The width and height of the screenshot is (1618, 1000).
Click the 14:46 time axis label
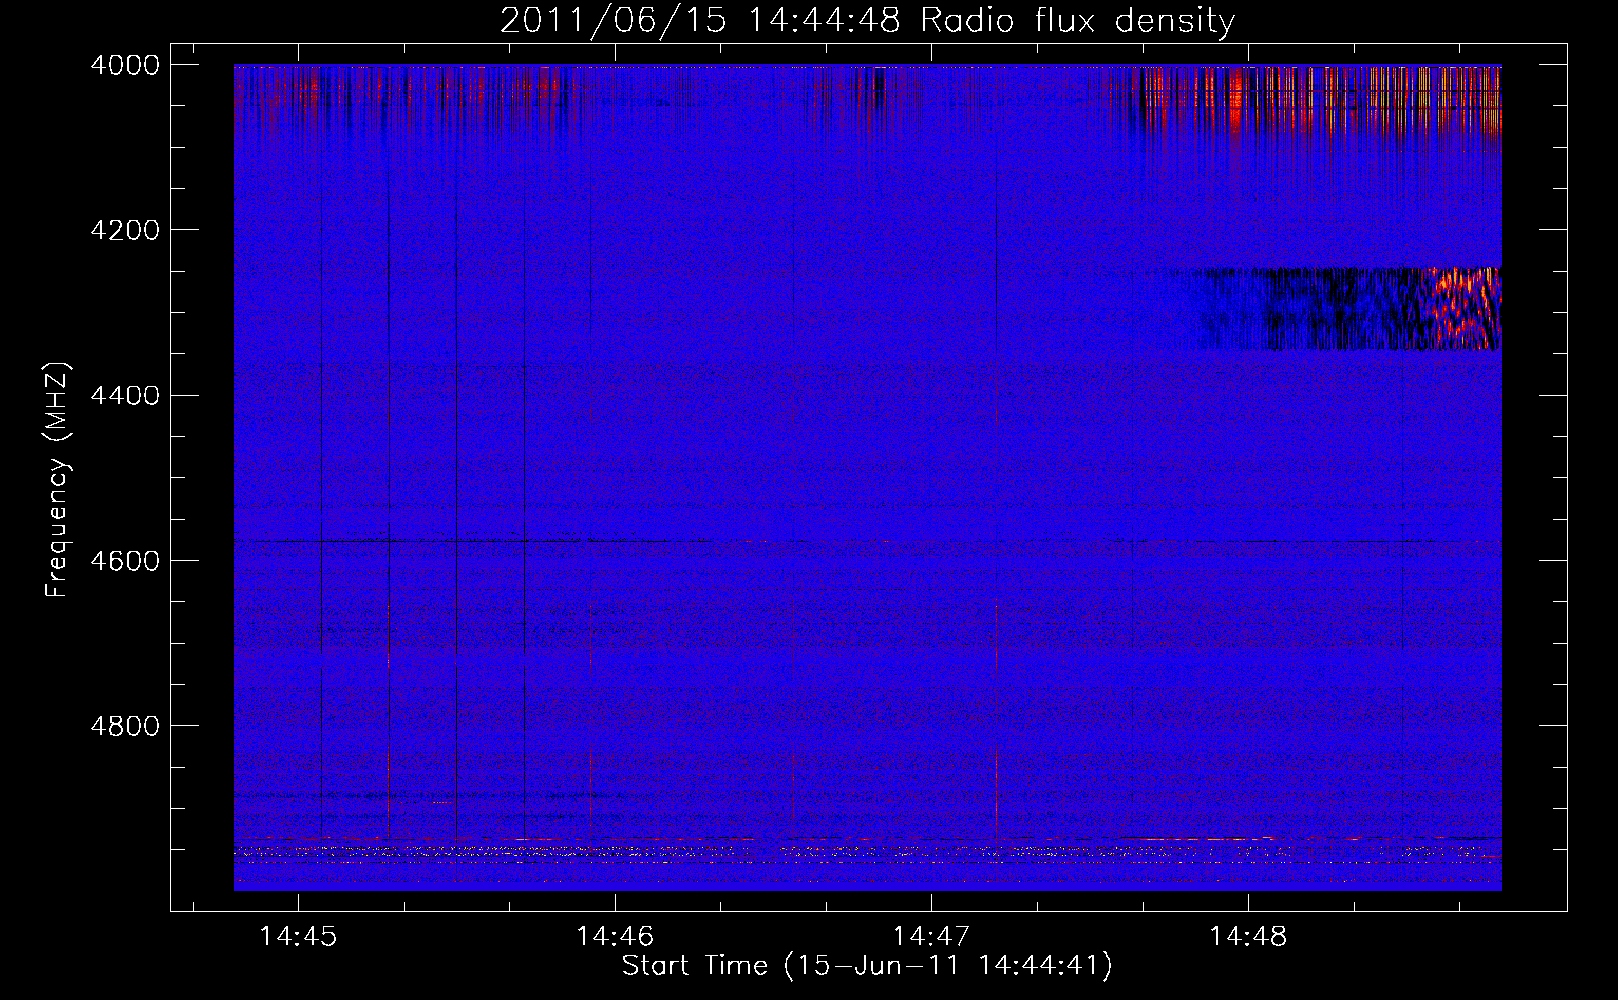pos(615,937)
